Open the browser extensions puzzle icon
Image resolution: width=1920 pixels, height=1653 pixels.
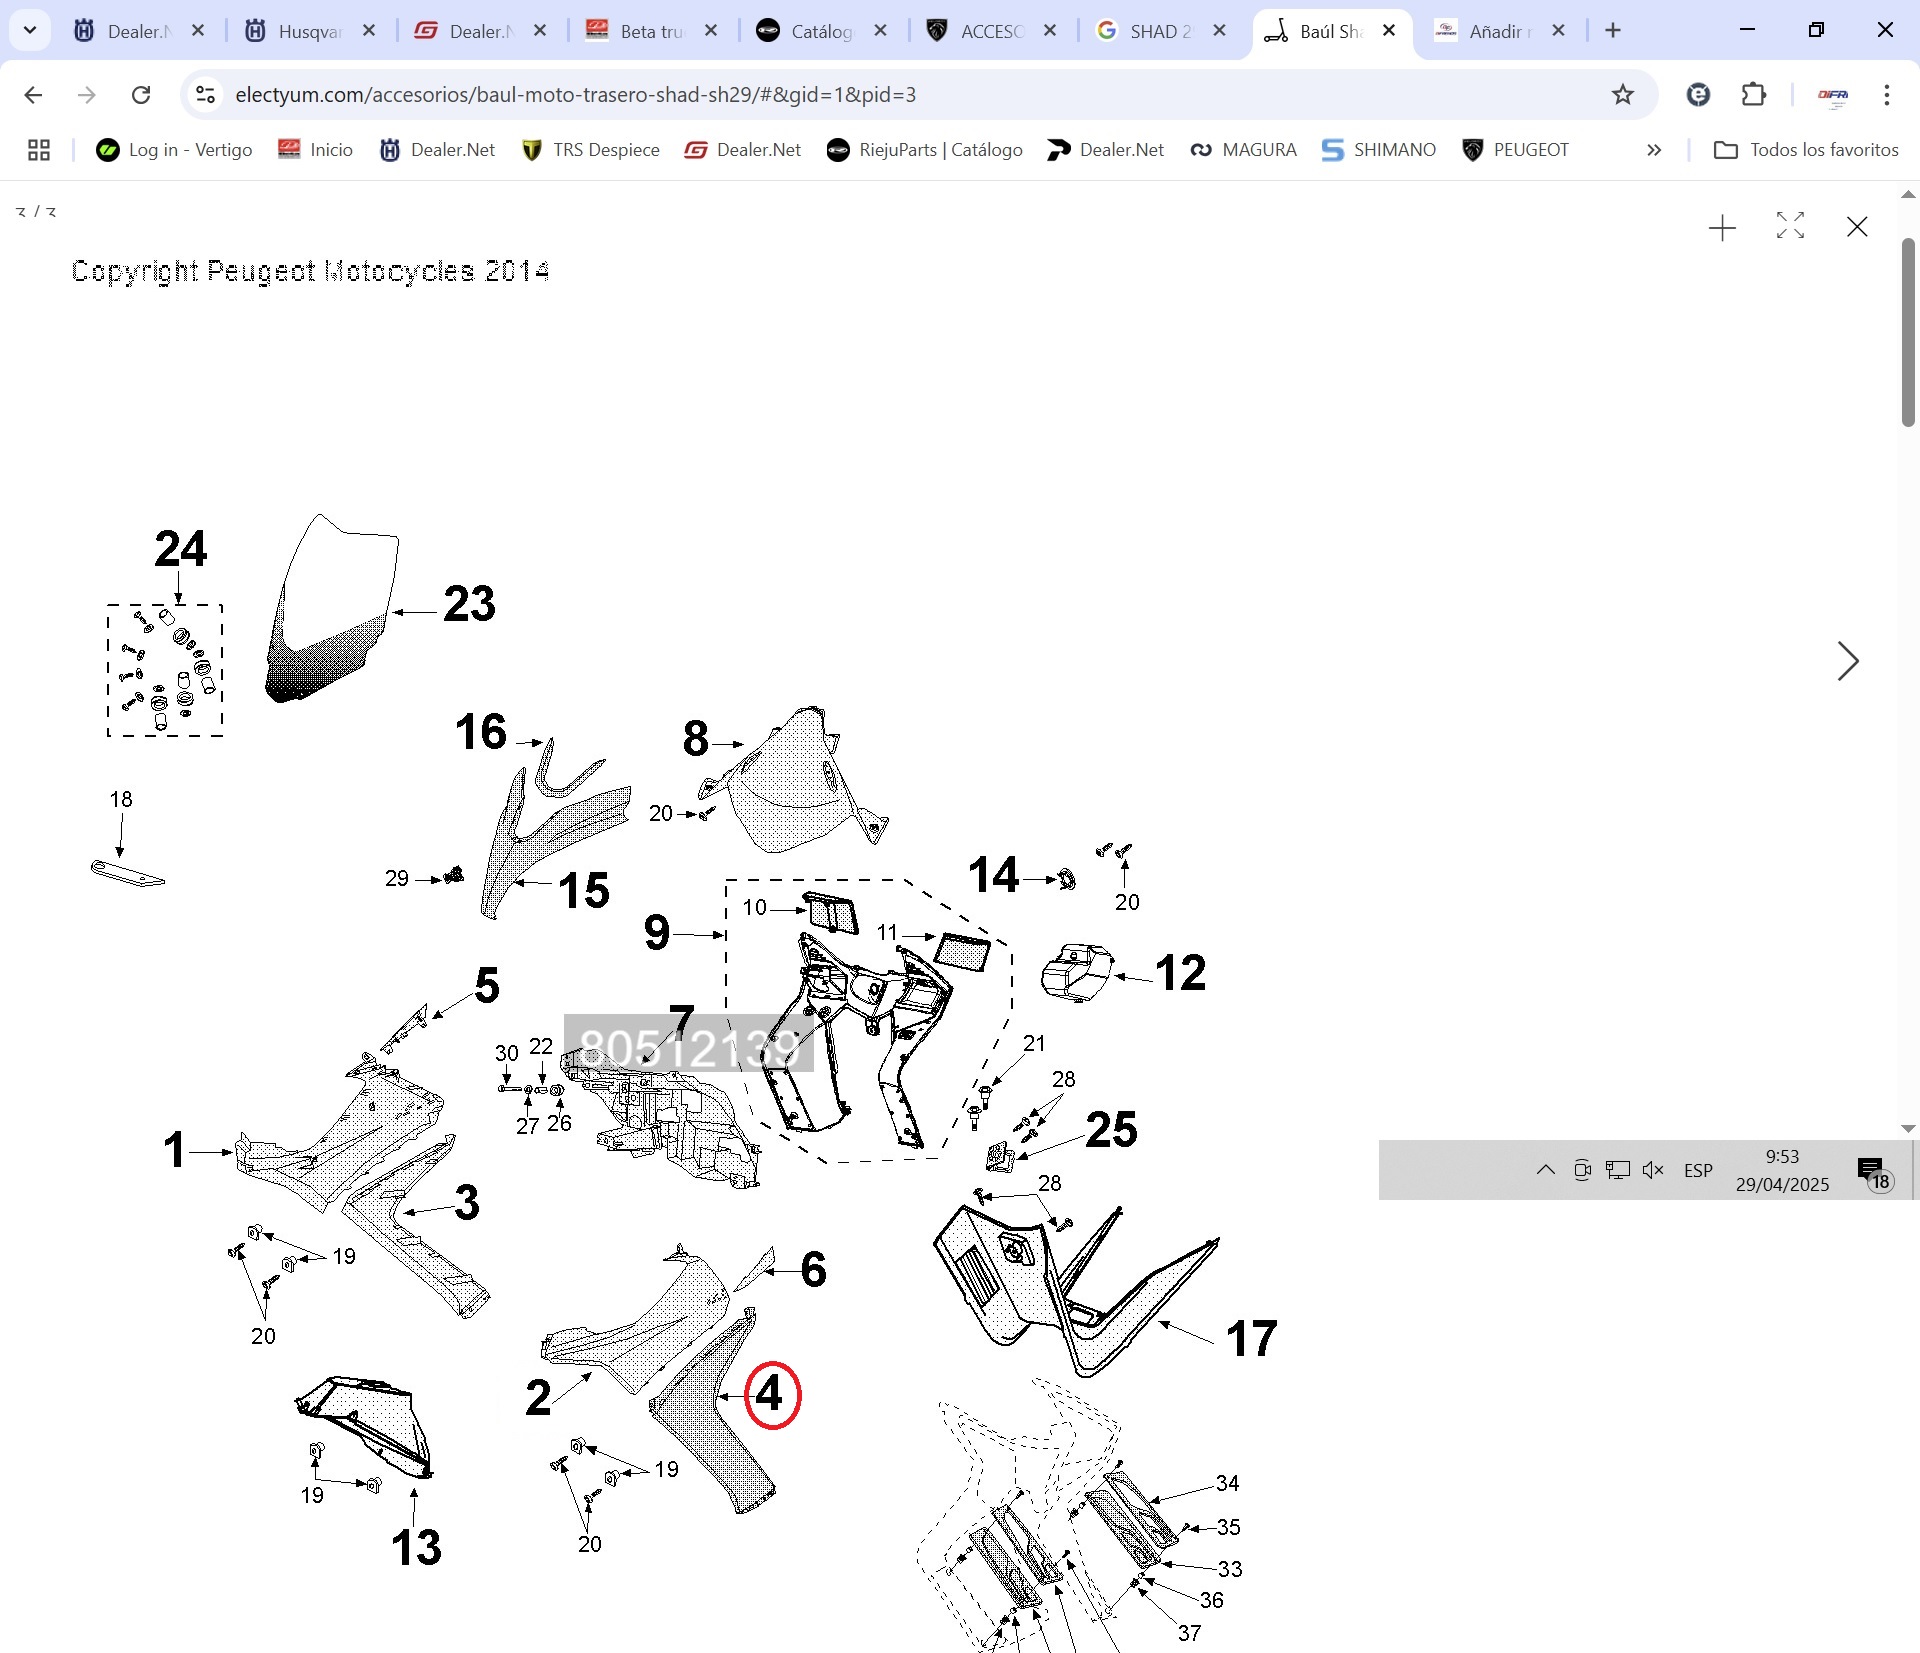(x=1753, y=94)
